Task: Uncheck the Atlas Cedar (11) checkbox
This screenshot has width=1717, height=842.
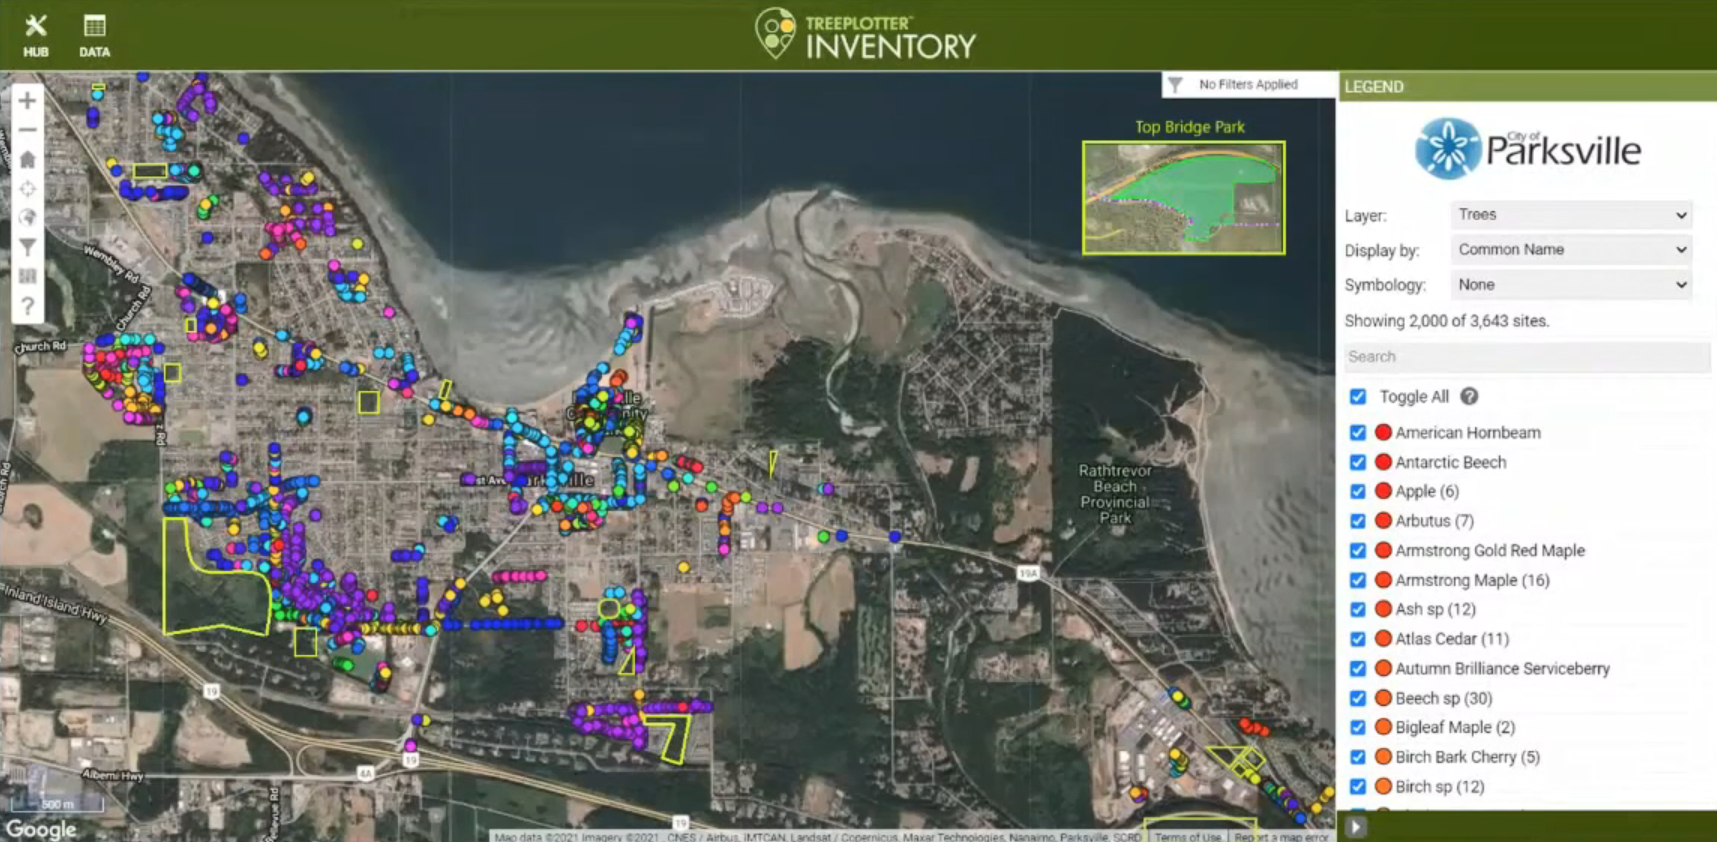Action: [1357, 639]
